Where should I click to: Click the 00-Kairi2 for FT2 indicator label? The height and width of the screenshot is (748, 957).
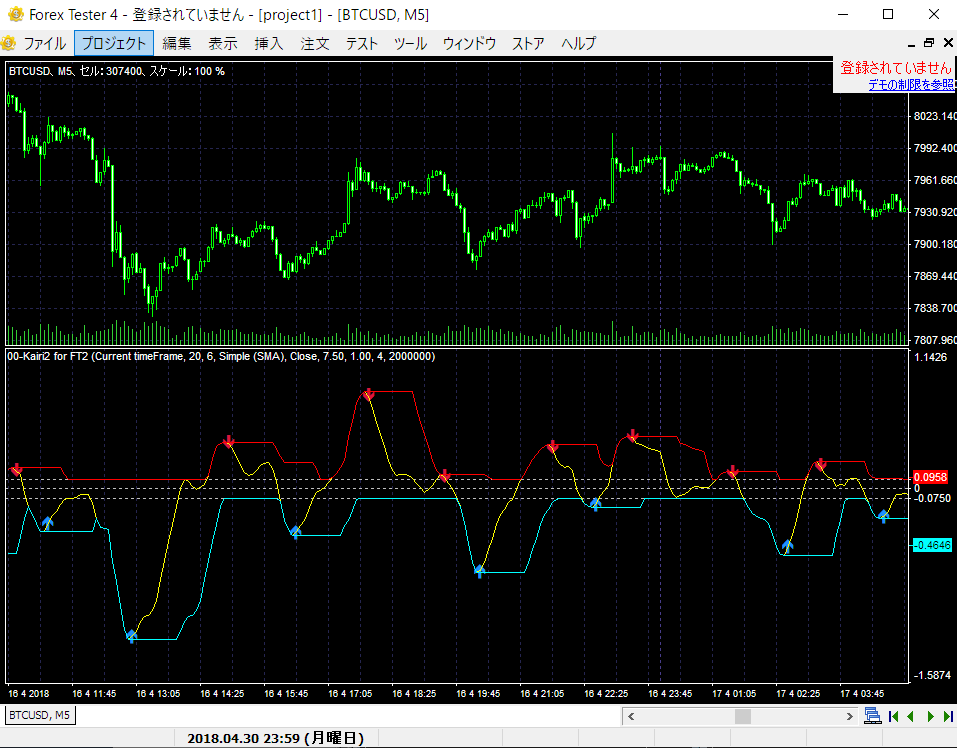(221, 356)
